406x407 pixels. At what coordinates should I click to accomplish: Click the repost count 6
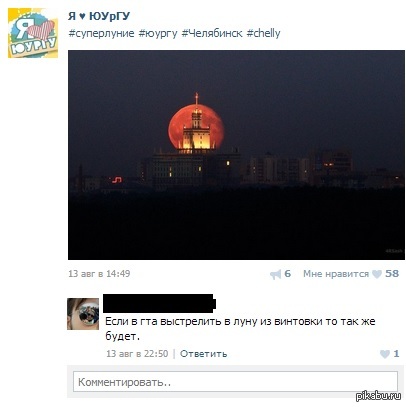click(287, 274)
